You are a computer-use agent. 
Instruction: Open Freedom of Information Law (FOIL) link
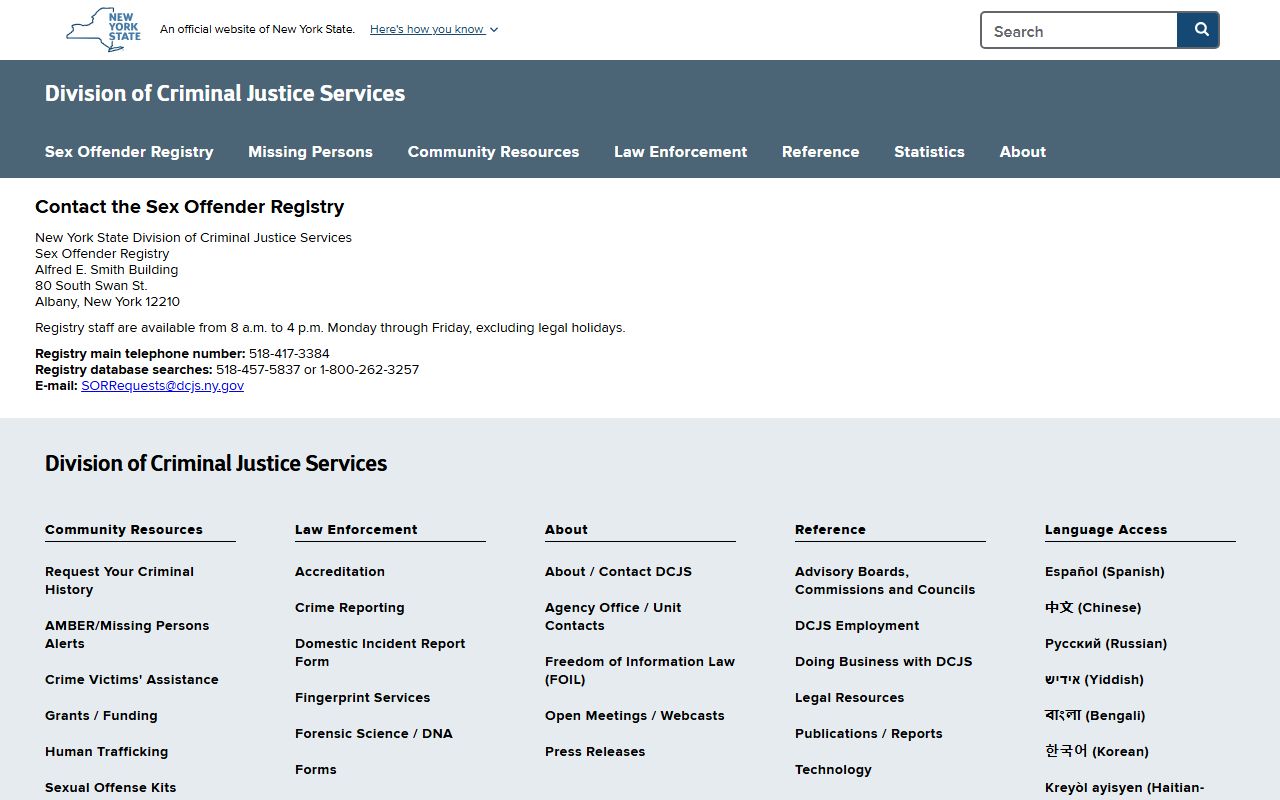tap(640, 670)
